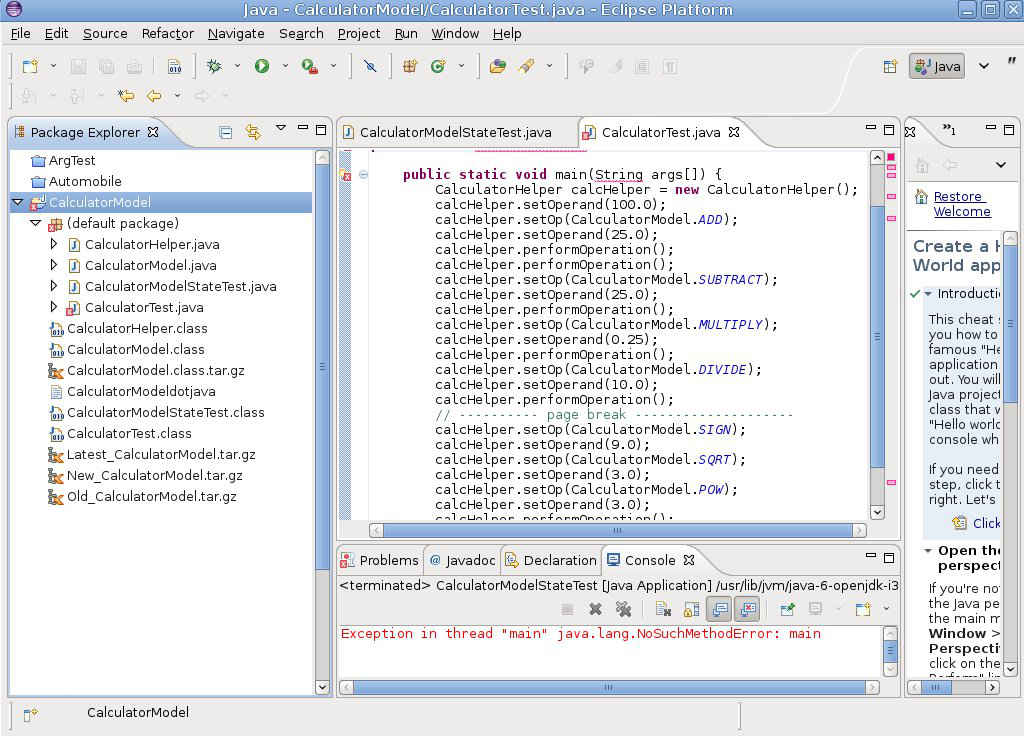This screenshot has height=736, width=1024.
Task: Collapse All in Package Explorer
Action: coord(226,133)
